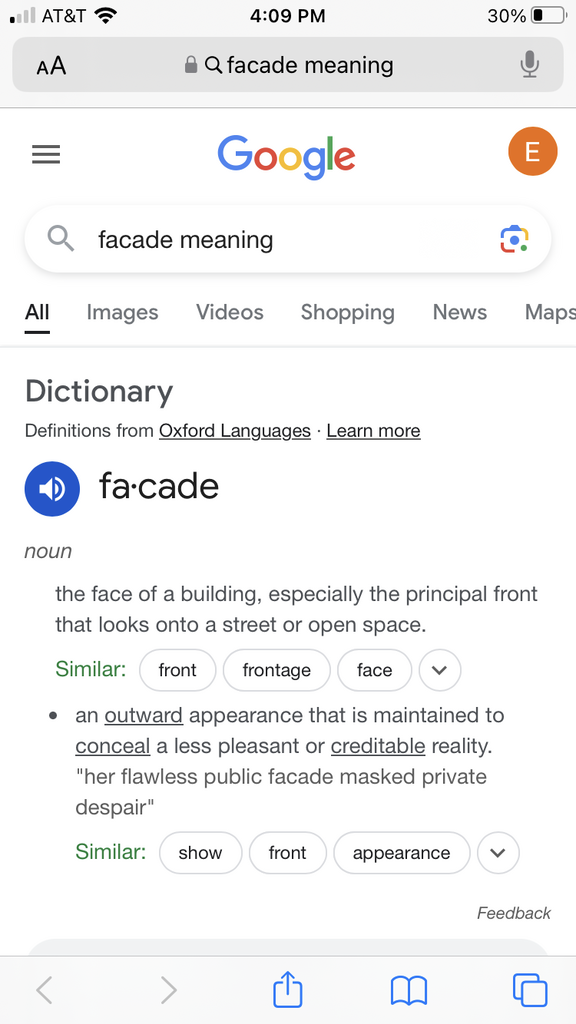Tap the AA reader options button

coord(51,65)
